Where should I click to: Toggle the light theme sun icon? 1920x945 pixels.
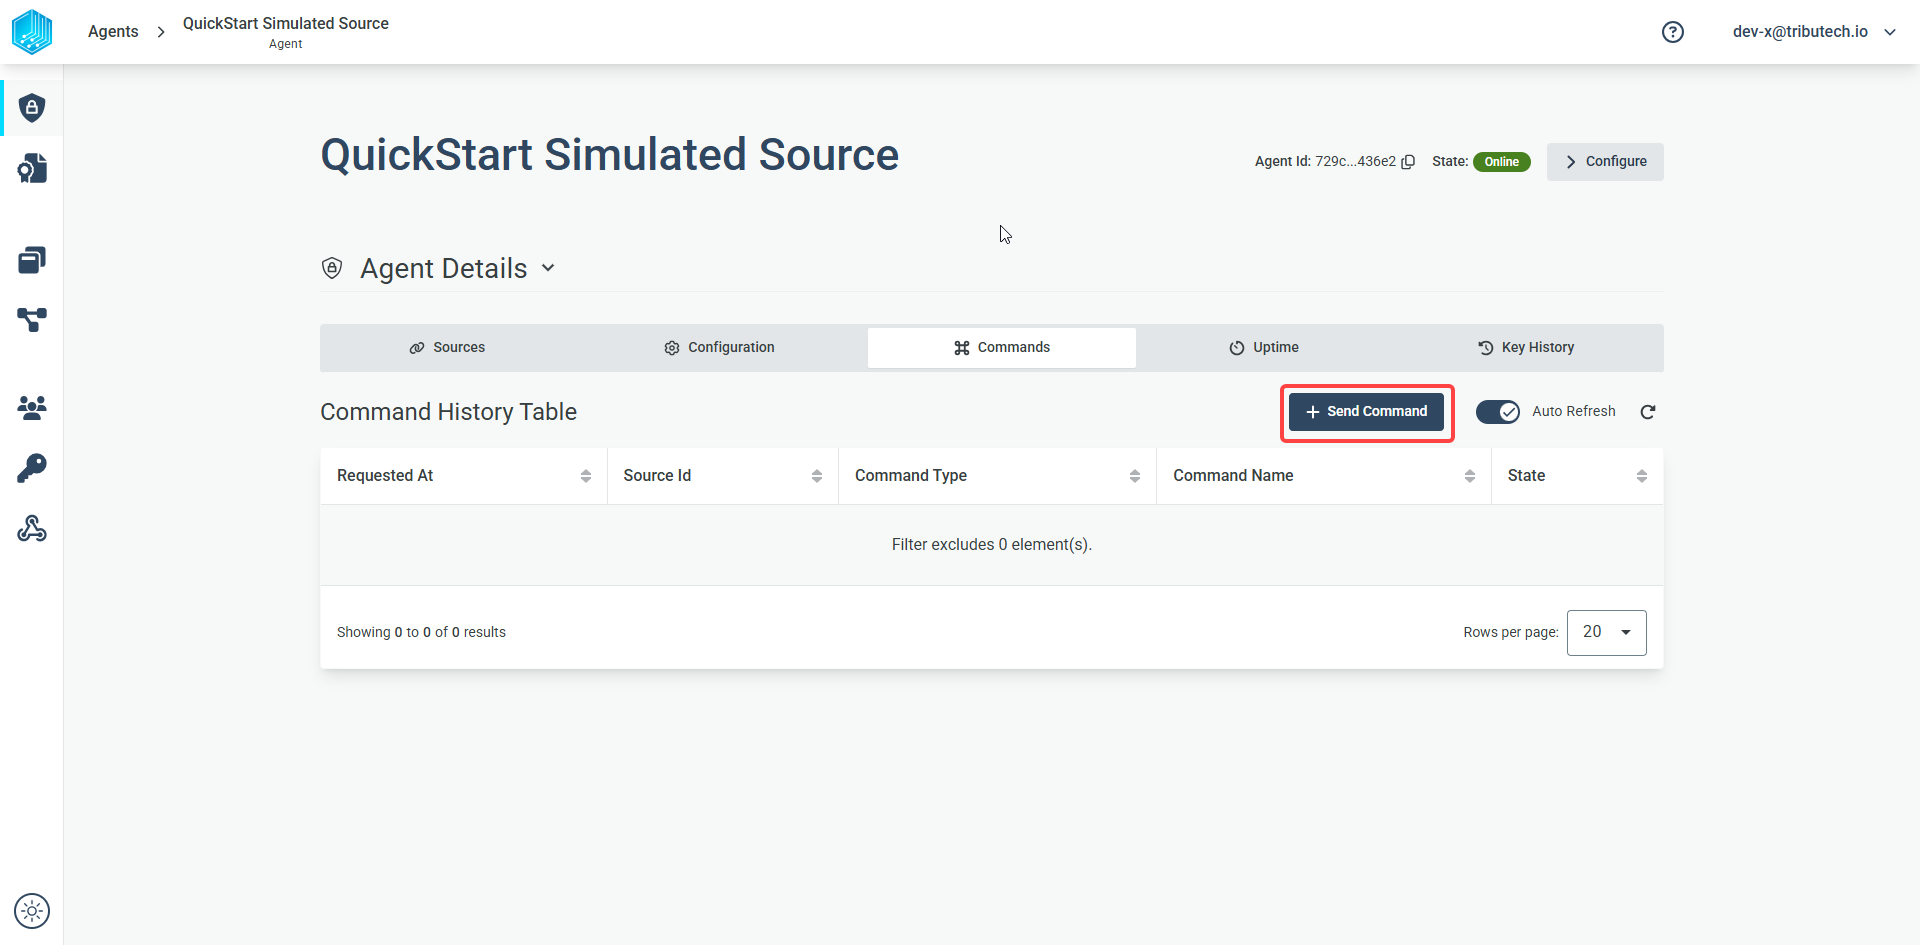tap(32, 911)
